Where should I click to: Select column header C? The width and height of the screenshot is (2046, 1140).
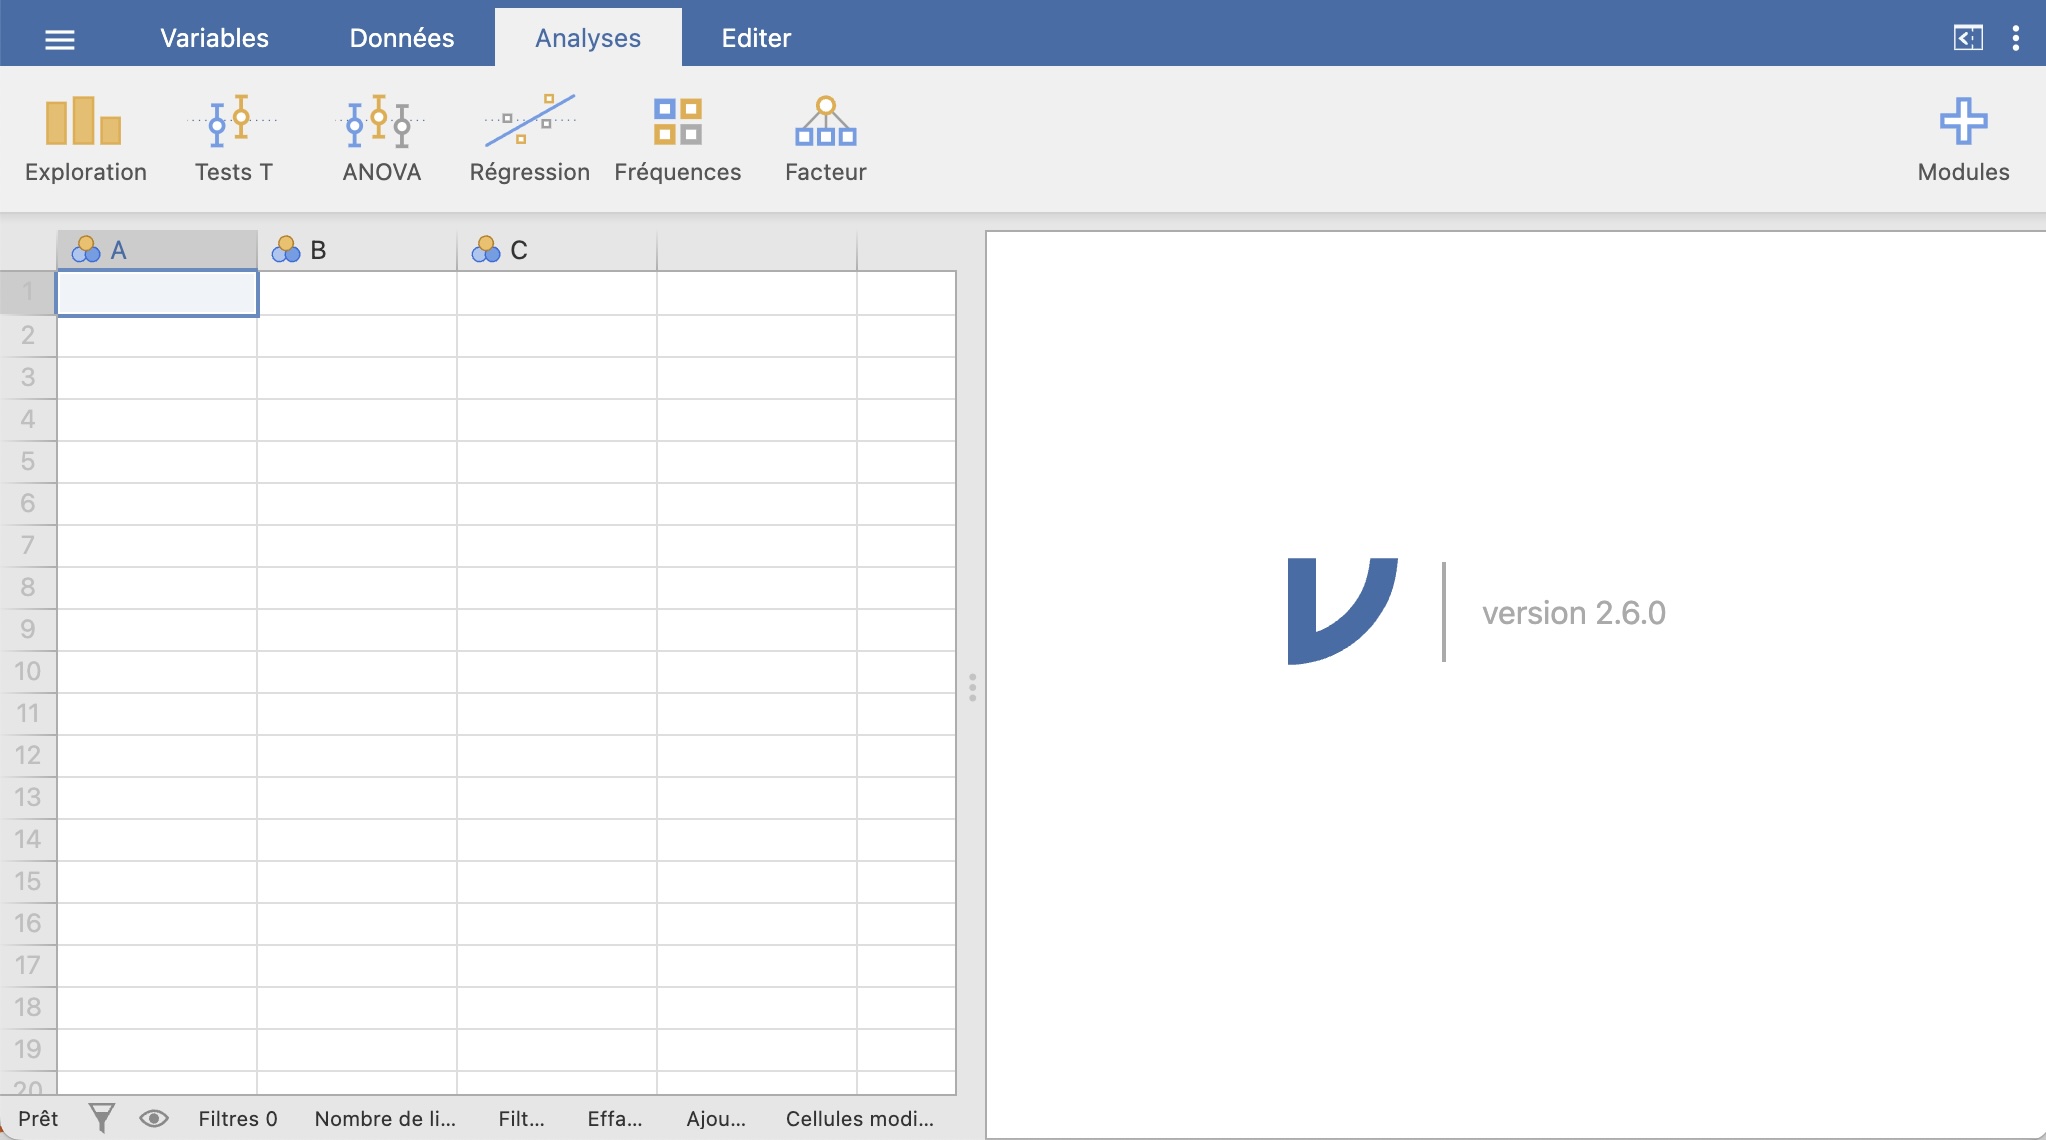[x=556, y=250]
